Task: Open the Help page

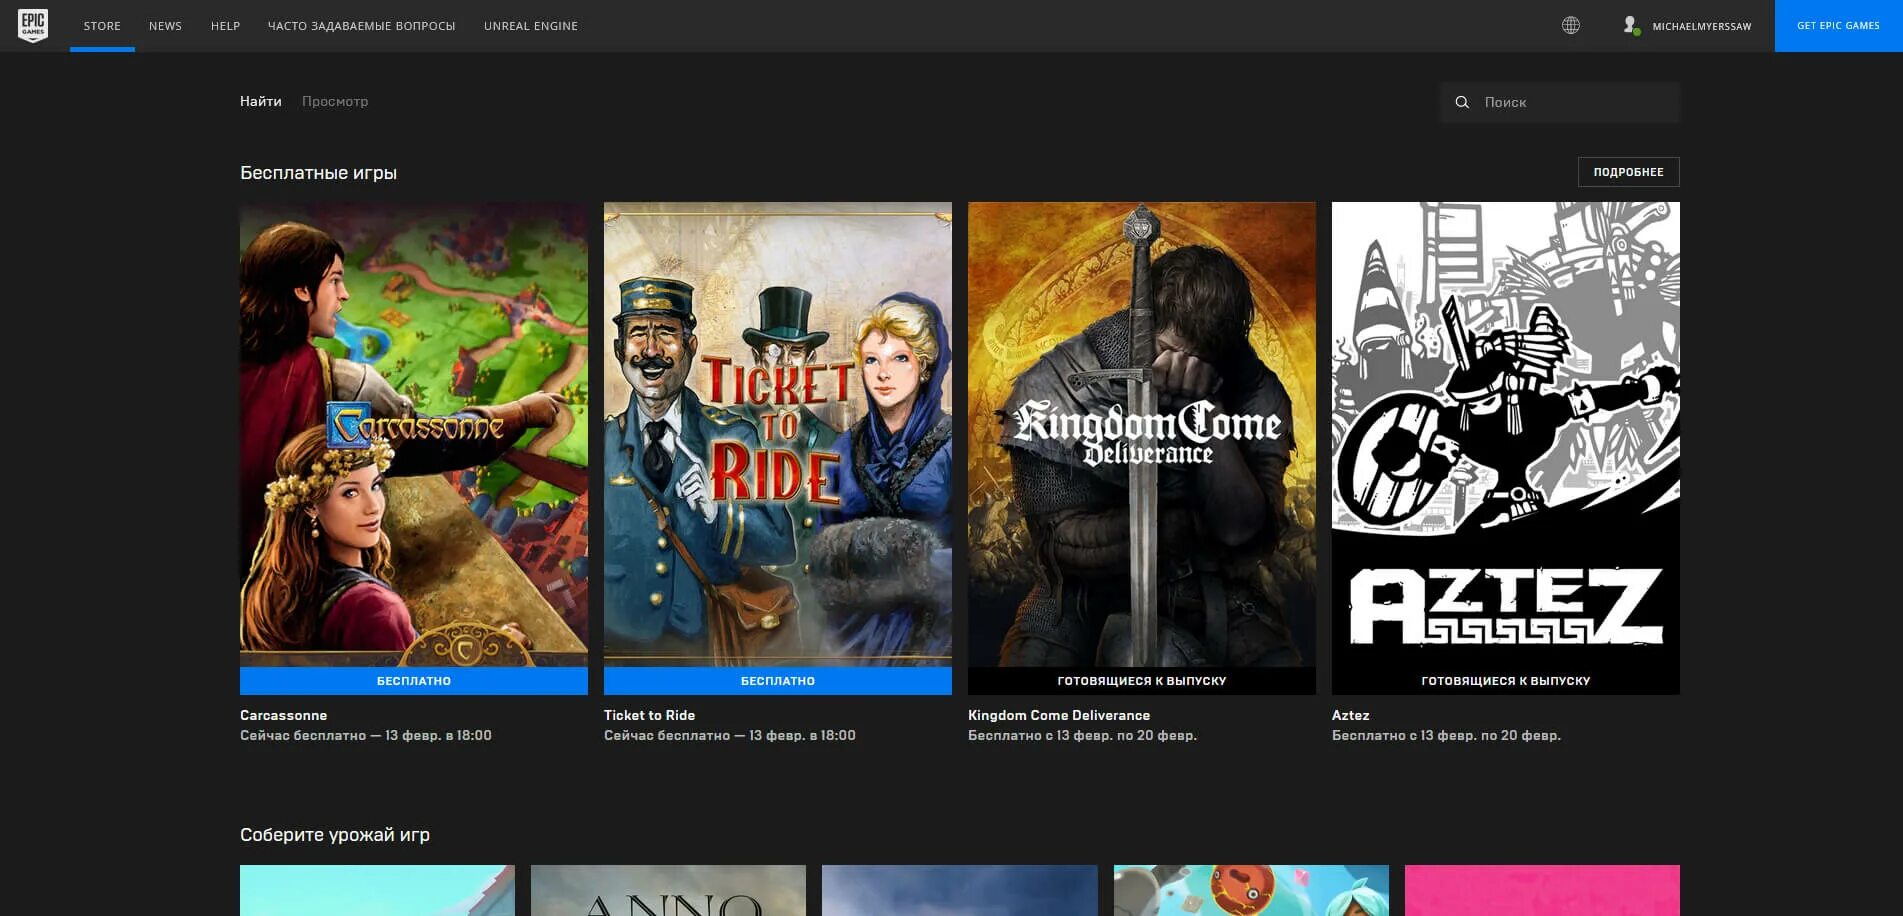Action: pyautogui.click(x=225, y=26)
